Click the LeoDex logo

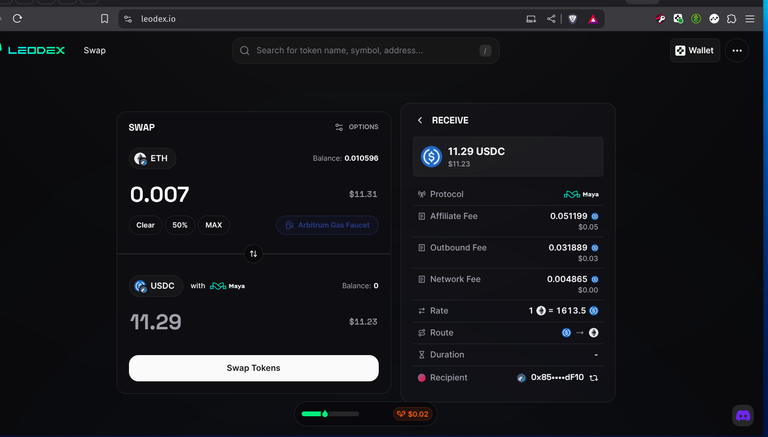32,50
